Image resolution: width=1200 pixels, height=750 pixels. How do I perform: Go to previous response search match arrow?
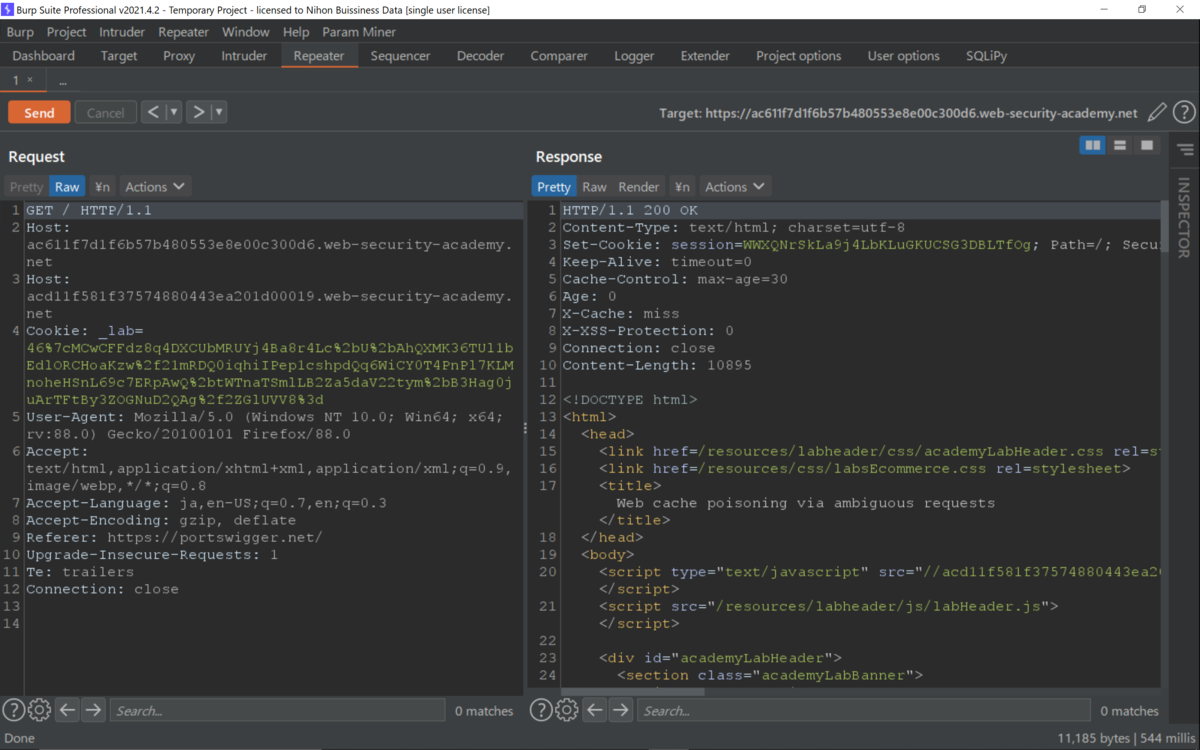pyautogui.click(x=594, y=710)
